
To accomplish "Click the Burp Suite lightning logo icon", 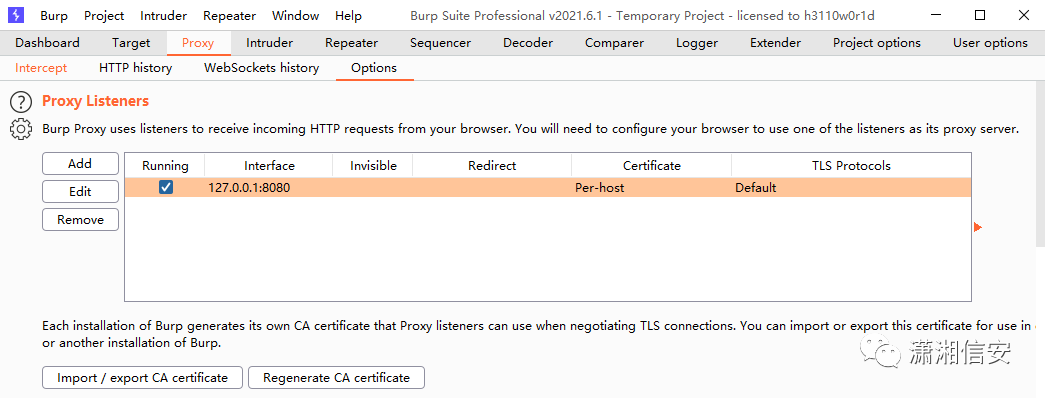I will 16,15.
